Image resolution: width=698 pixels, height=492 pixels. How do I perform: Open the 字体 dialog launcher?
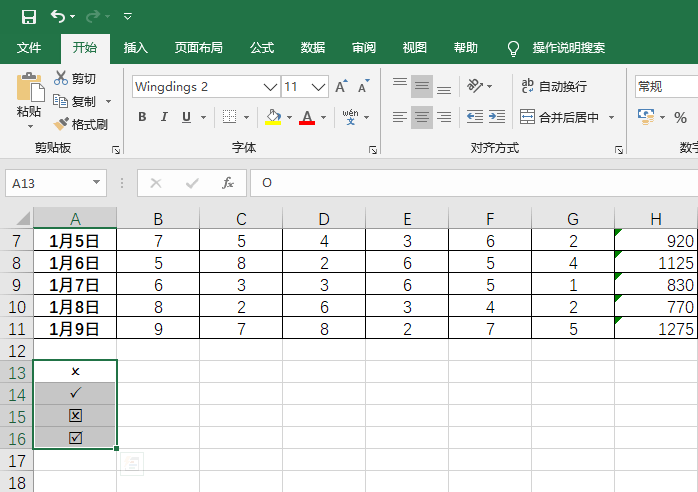click(373, 150)
